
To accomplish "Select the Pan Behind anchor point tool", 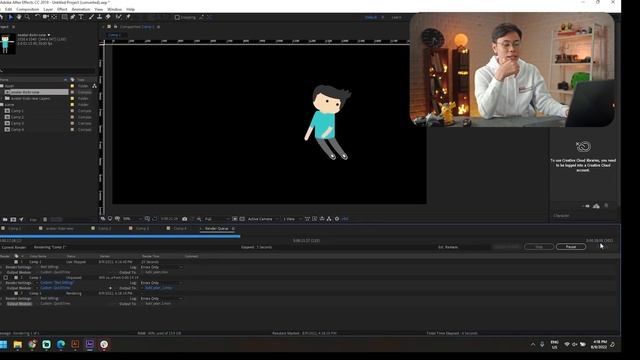I will click(x=54, y=17).
